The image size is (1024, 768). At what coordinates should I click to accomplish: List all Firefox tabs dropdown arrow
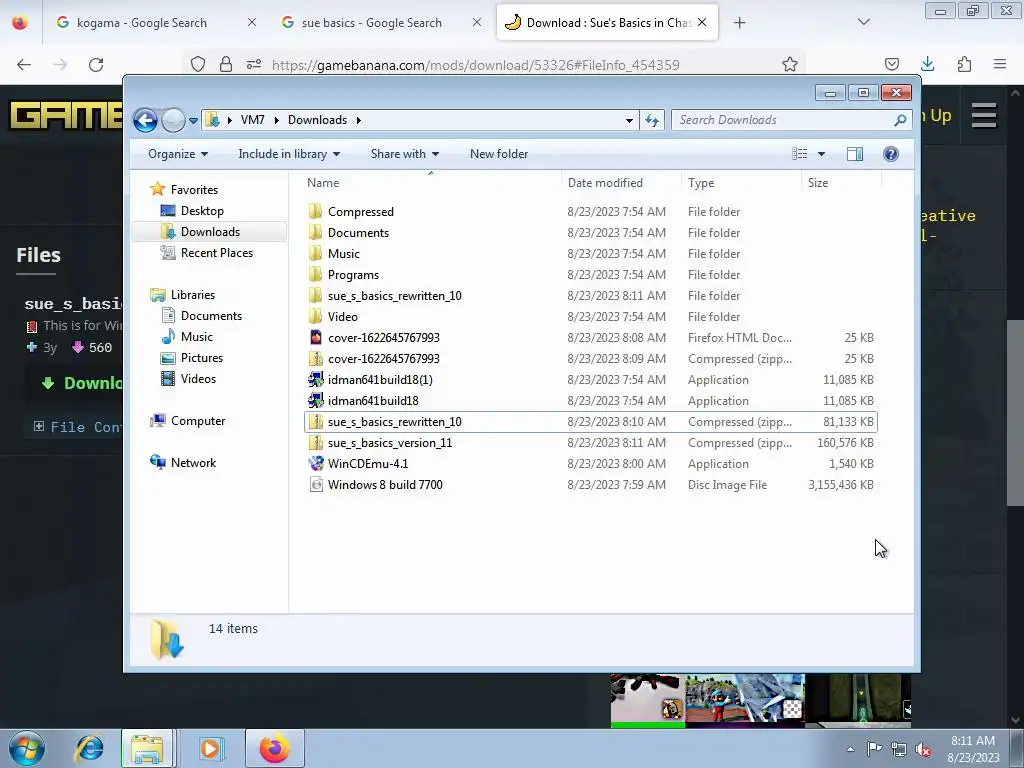(x=863, y=22)
